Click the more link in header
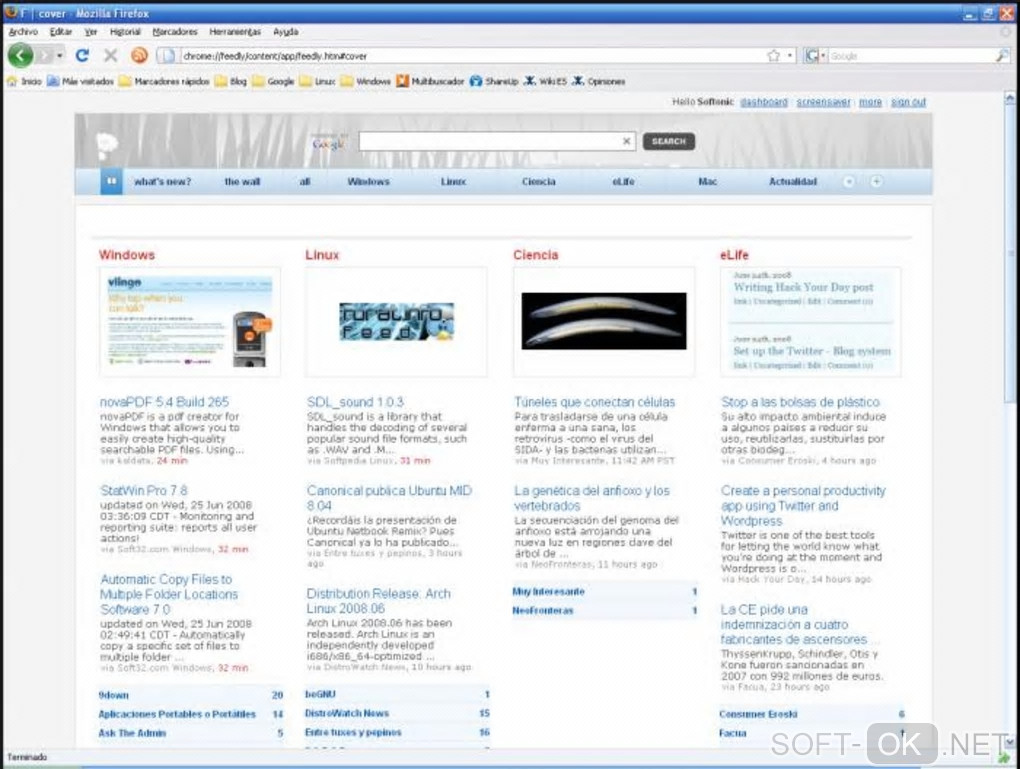 (870, 102)
